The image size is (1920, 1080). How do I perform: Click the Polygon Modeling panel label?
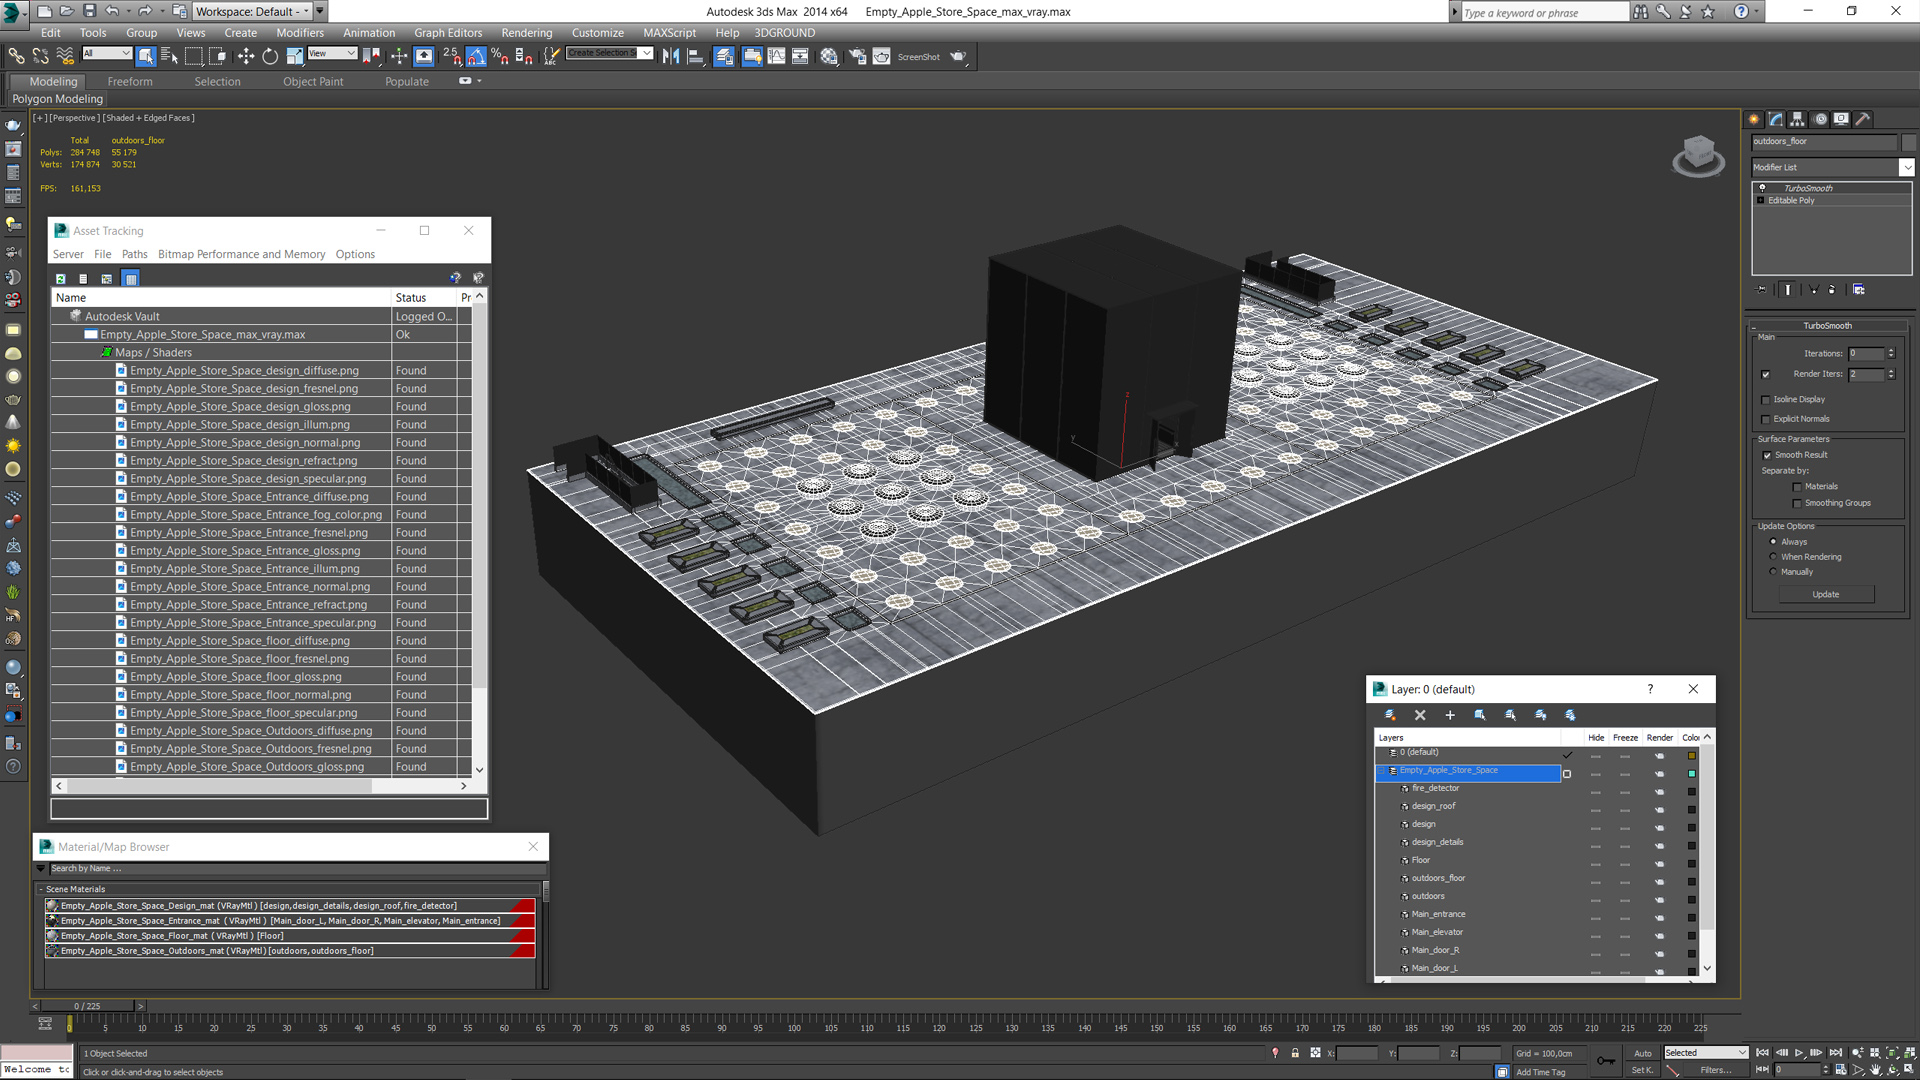pyautogui.click(x=58, y=99)
